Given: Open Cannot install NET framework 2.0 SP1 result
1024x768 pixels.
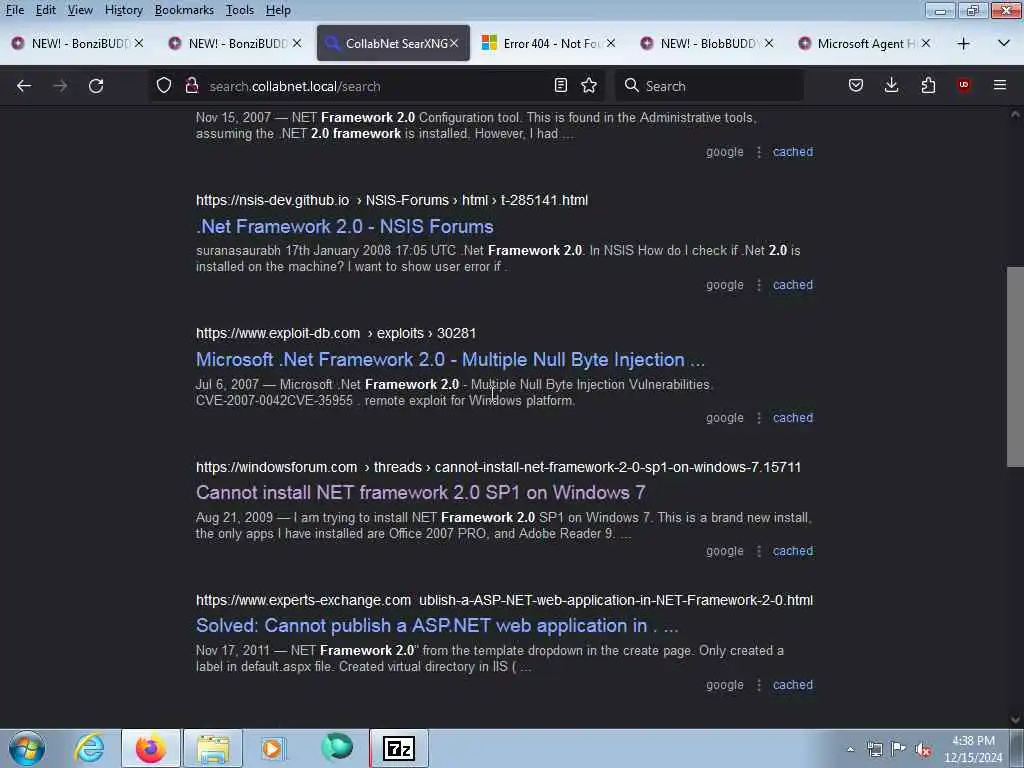Looking at the screenshot, I should [x=421, y=492].
